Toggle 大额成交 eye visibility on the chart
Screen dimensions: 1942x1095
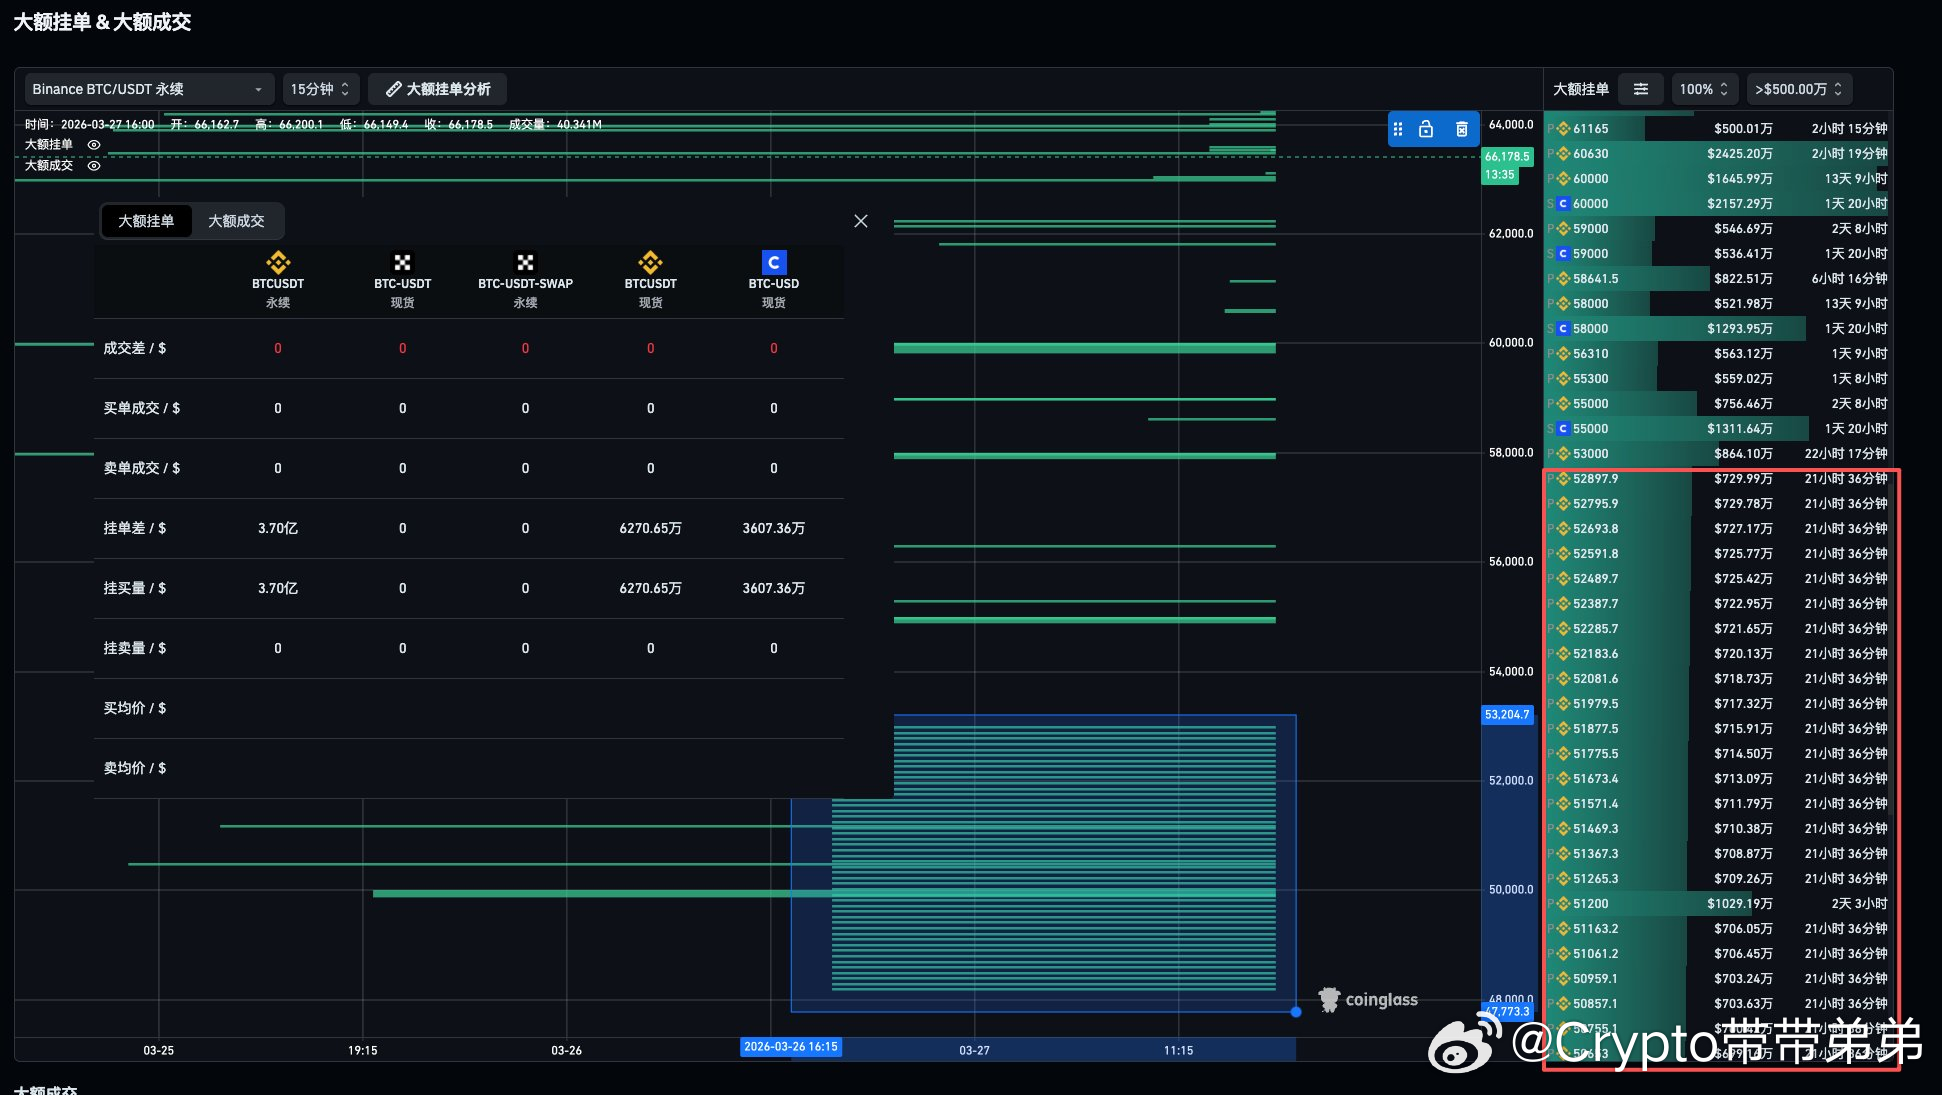point(94,166)
